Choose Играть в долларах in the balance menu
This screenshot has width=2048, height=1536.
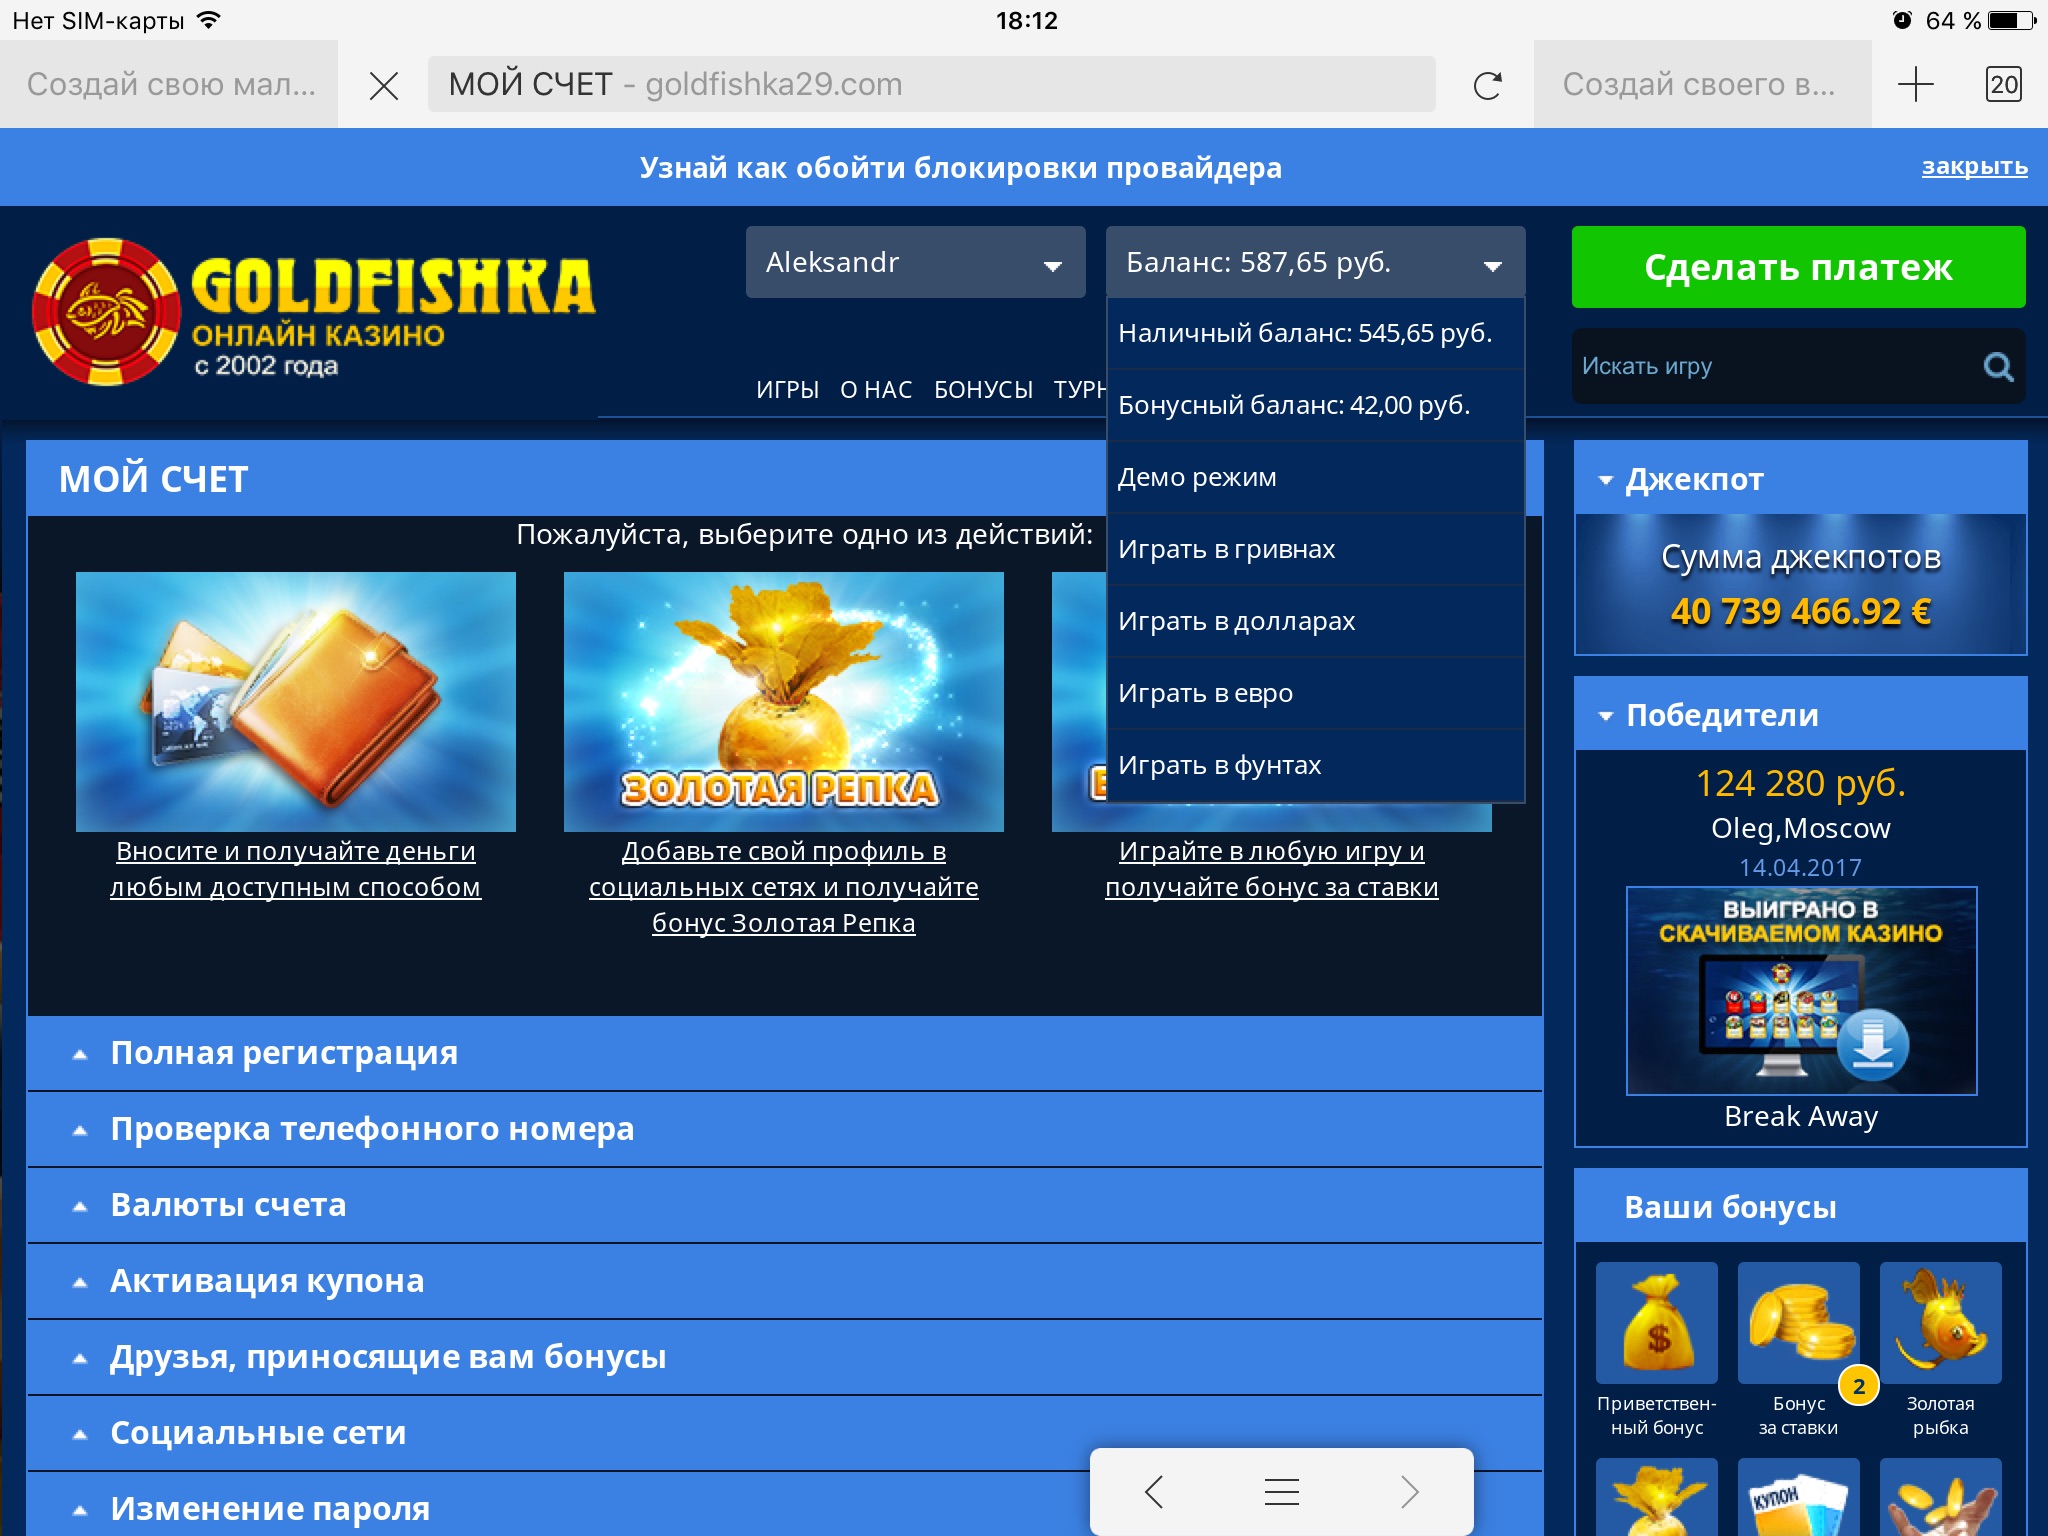coord(1236,621)
